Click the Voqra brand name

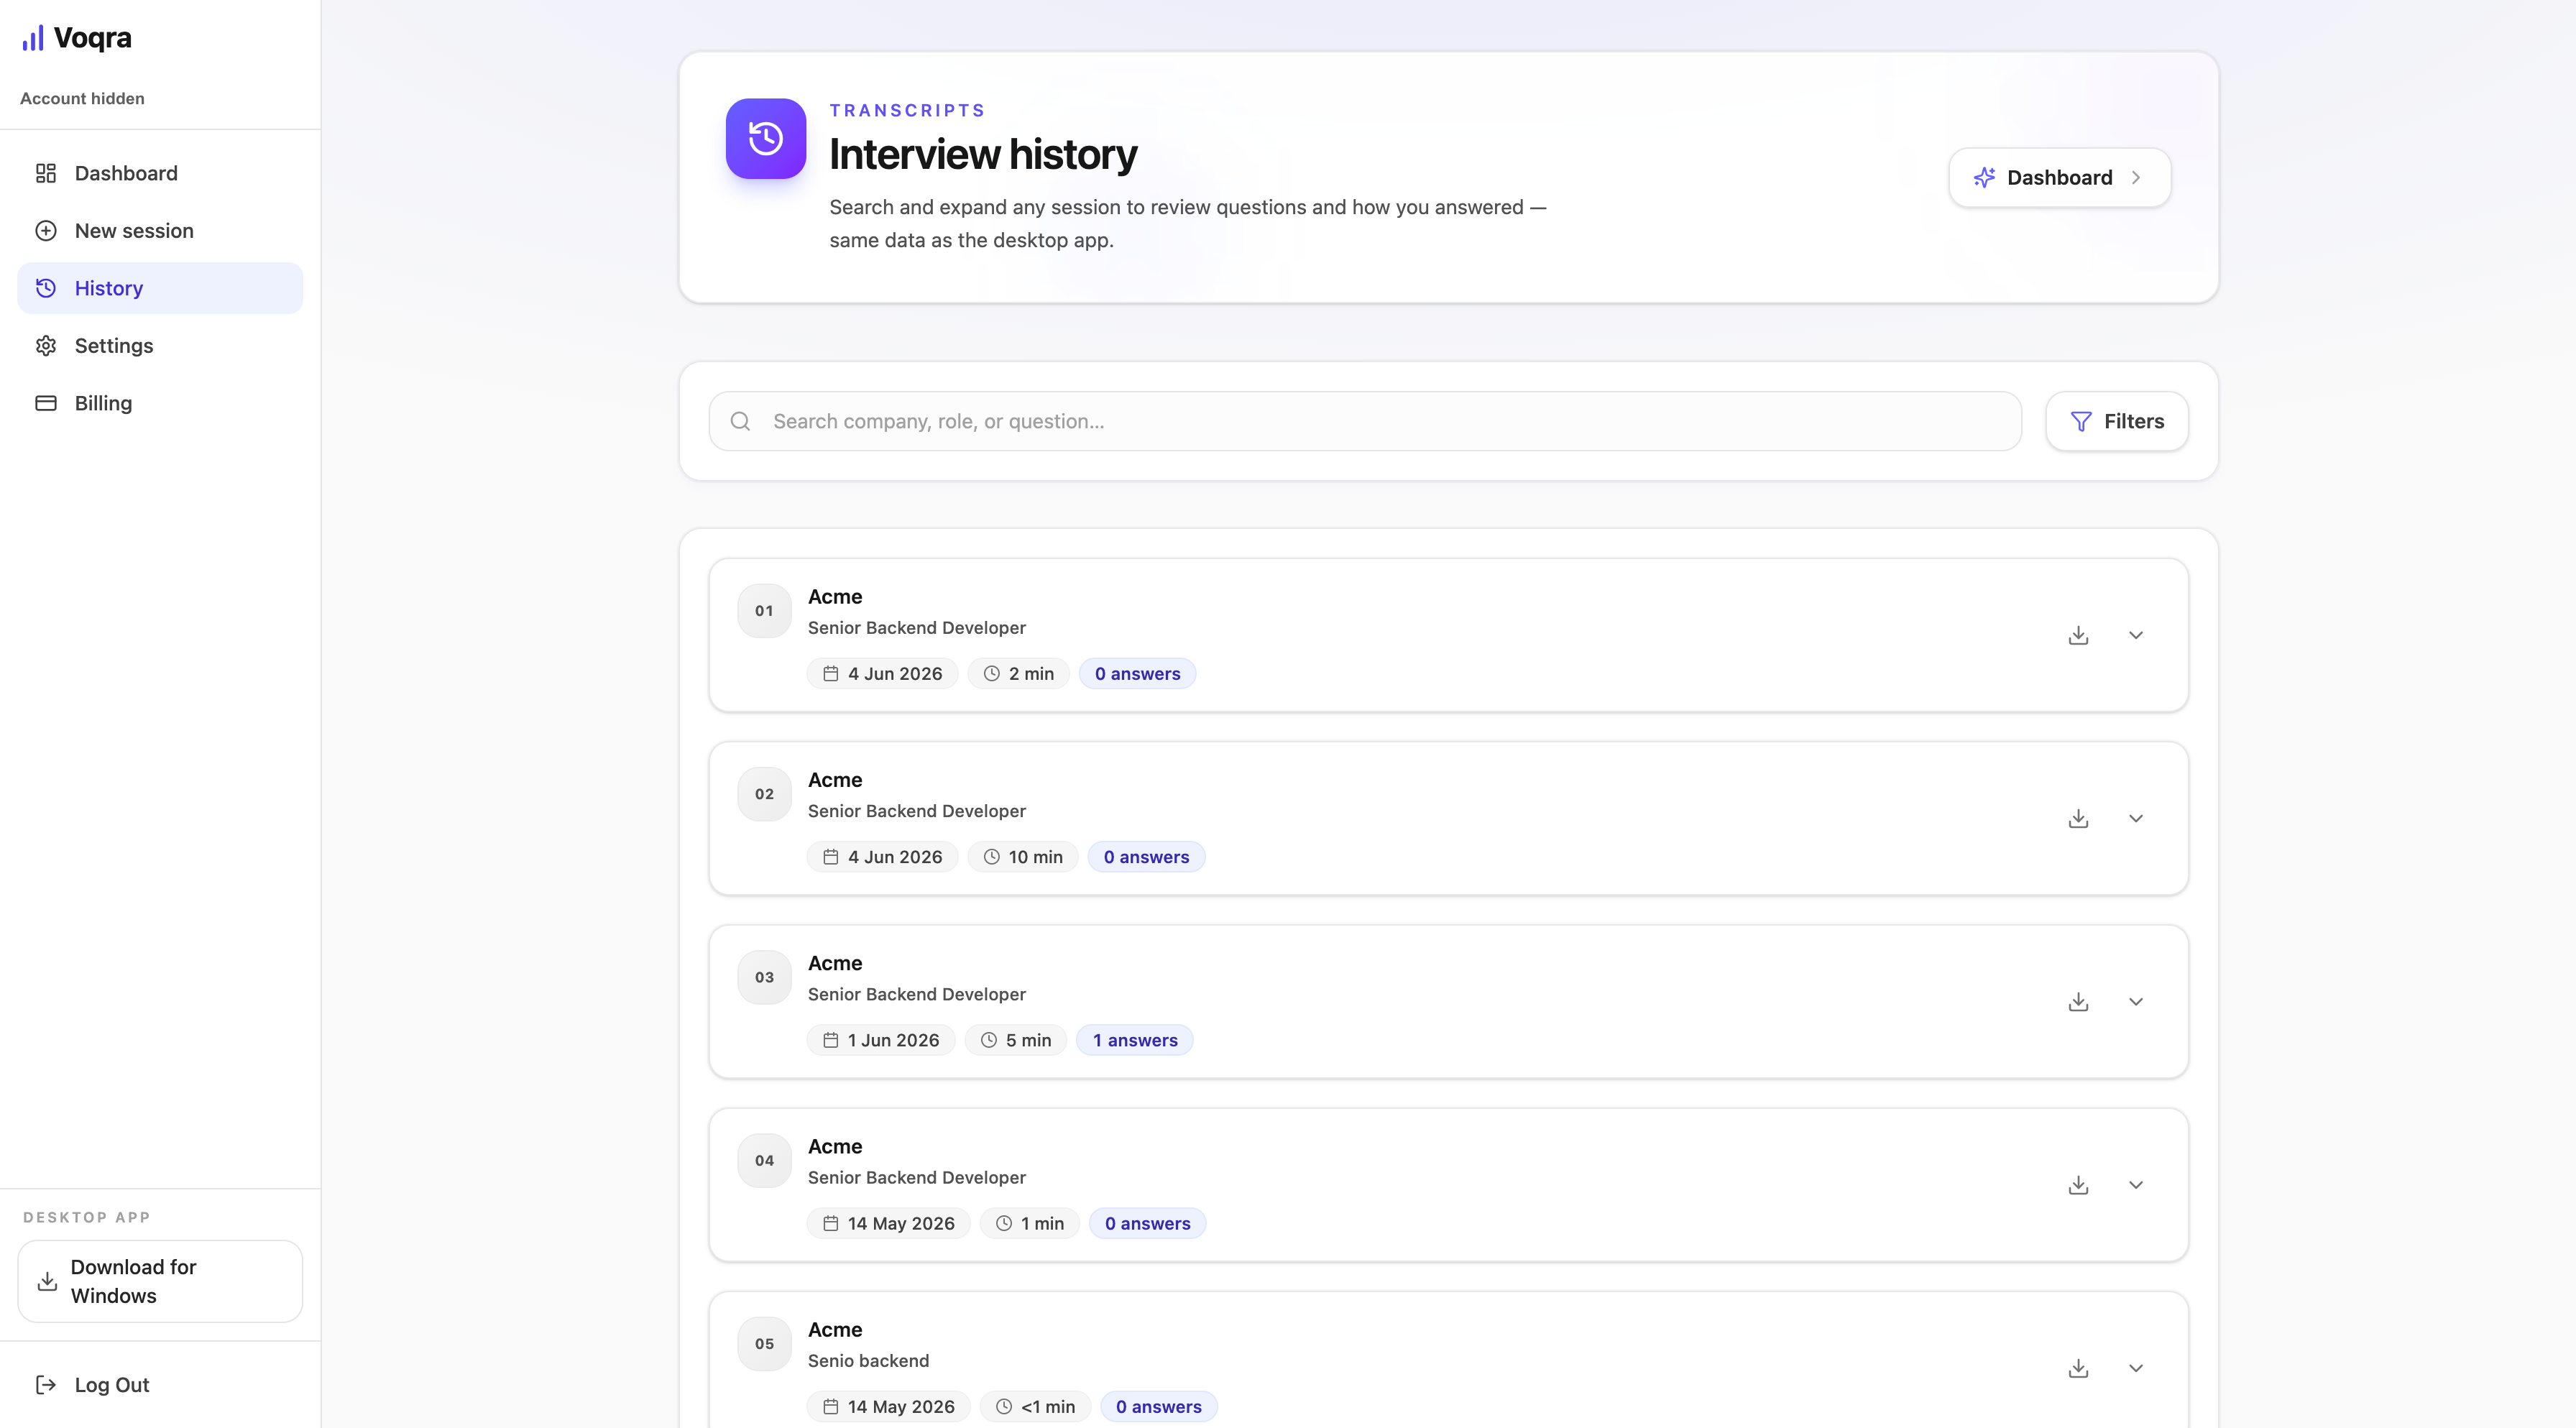pos(92,38)
